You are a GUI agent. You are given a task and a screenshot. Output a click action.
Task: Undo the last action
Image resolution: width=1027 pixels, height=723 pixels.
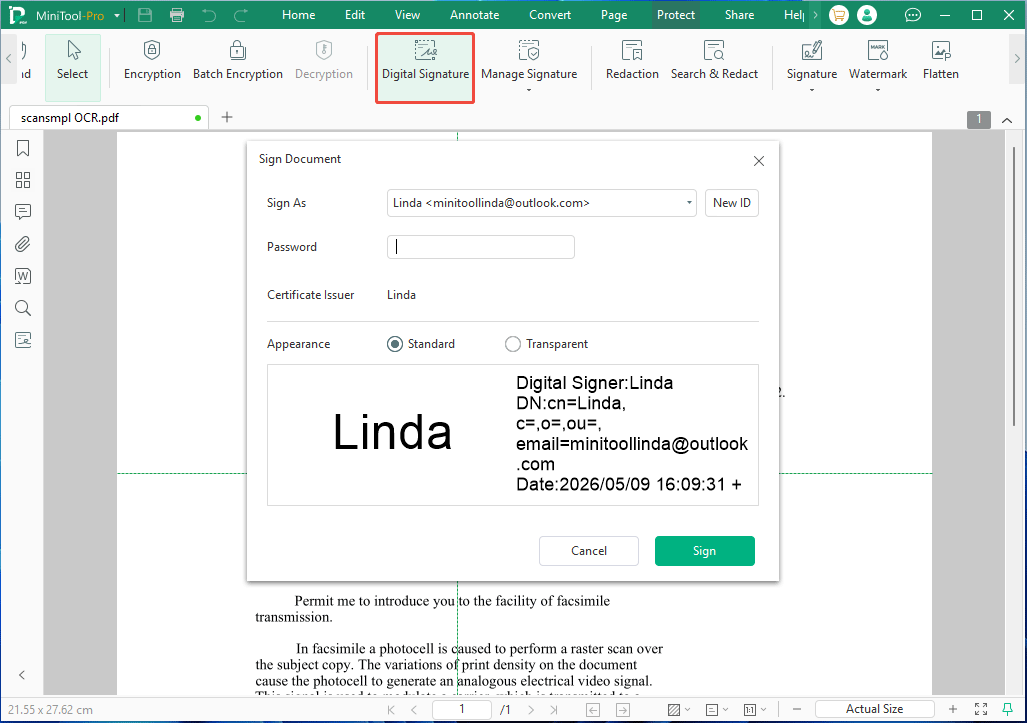tap(209, 15)
